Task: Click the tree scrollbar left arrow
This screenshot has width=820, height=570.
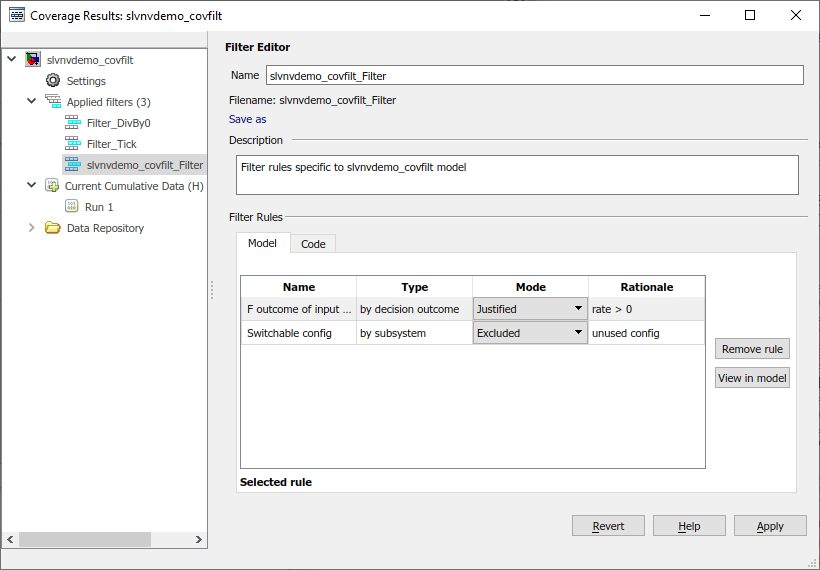Action: [10, 539]
